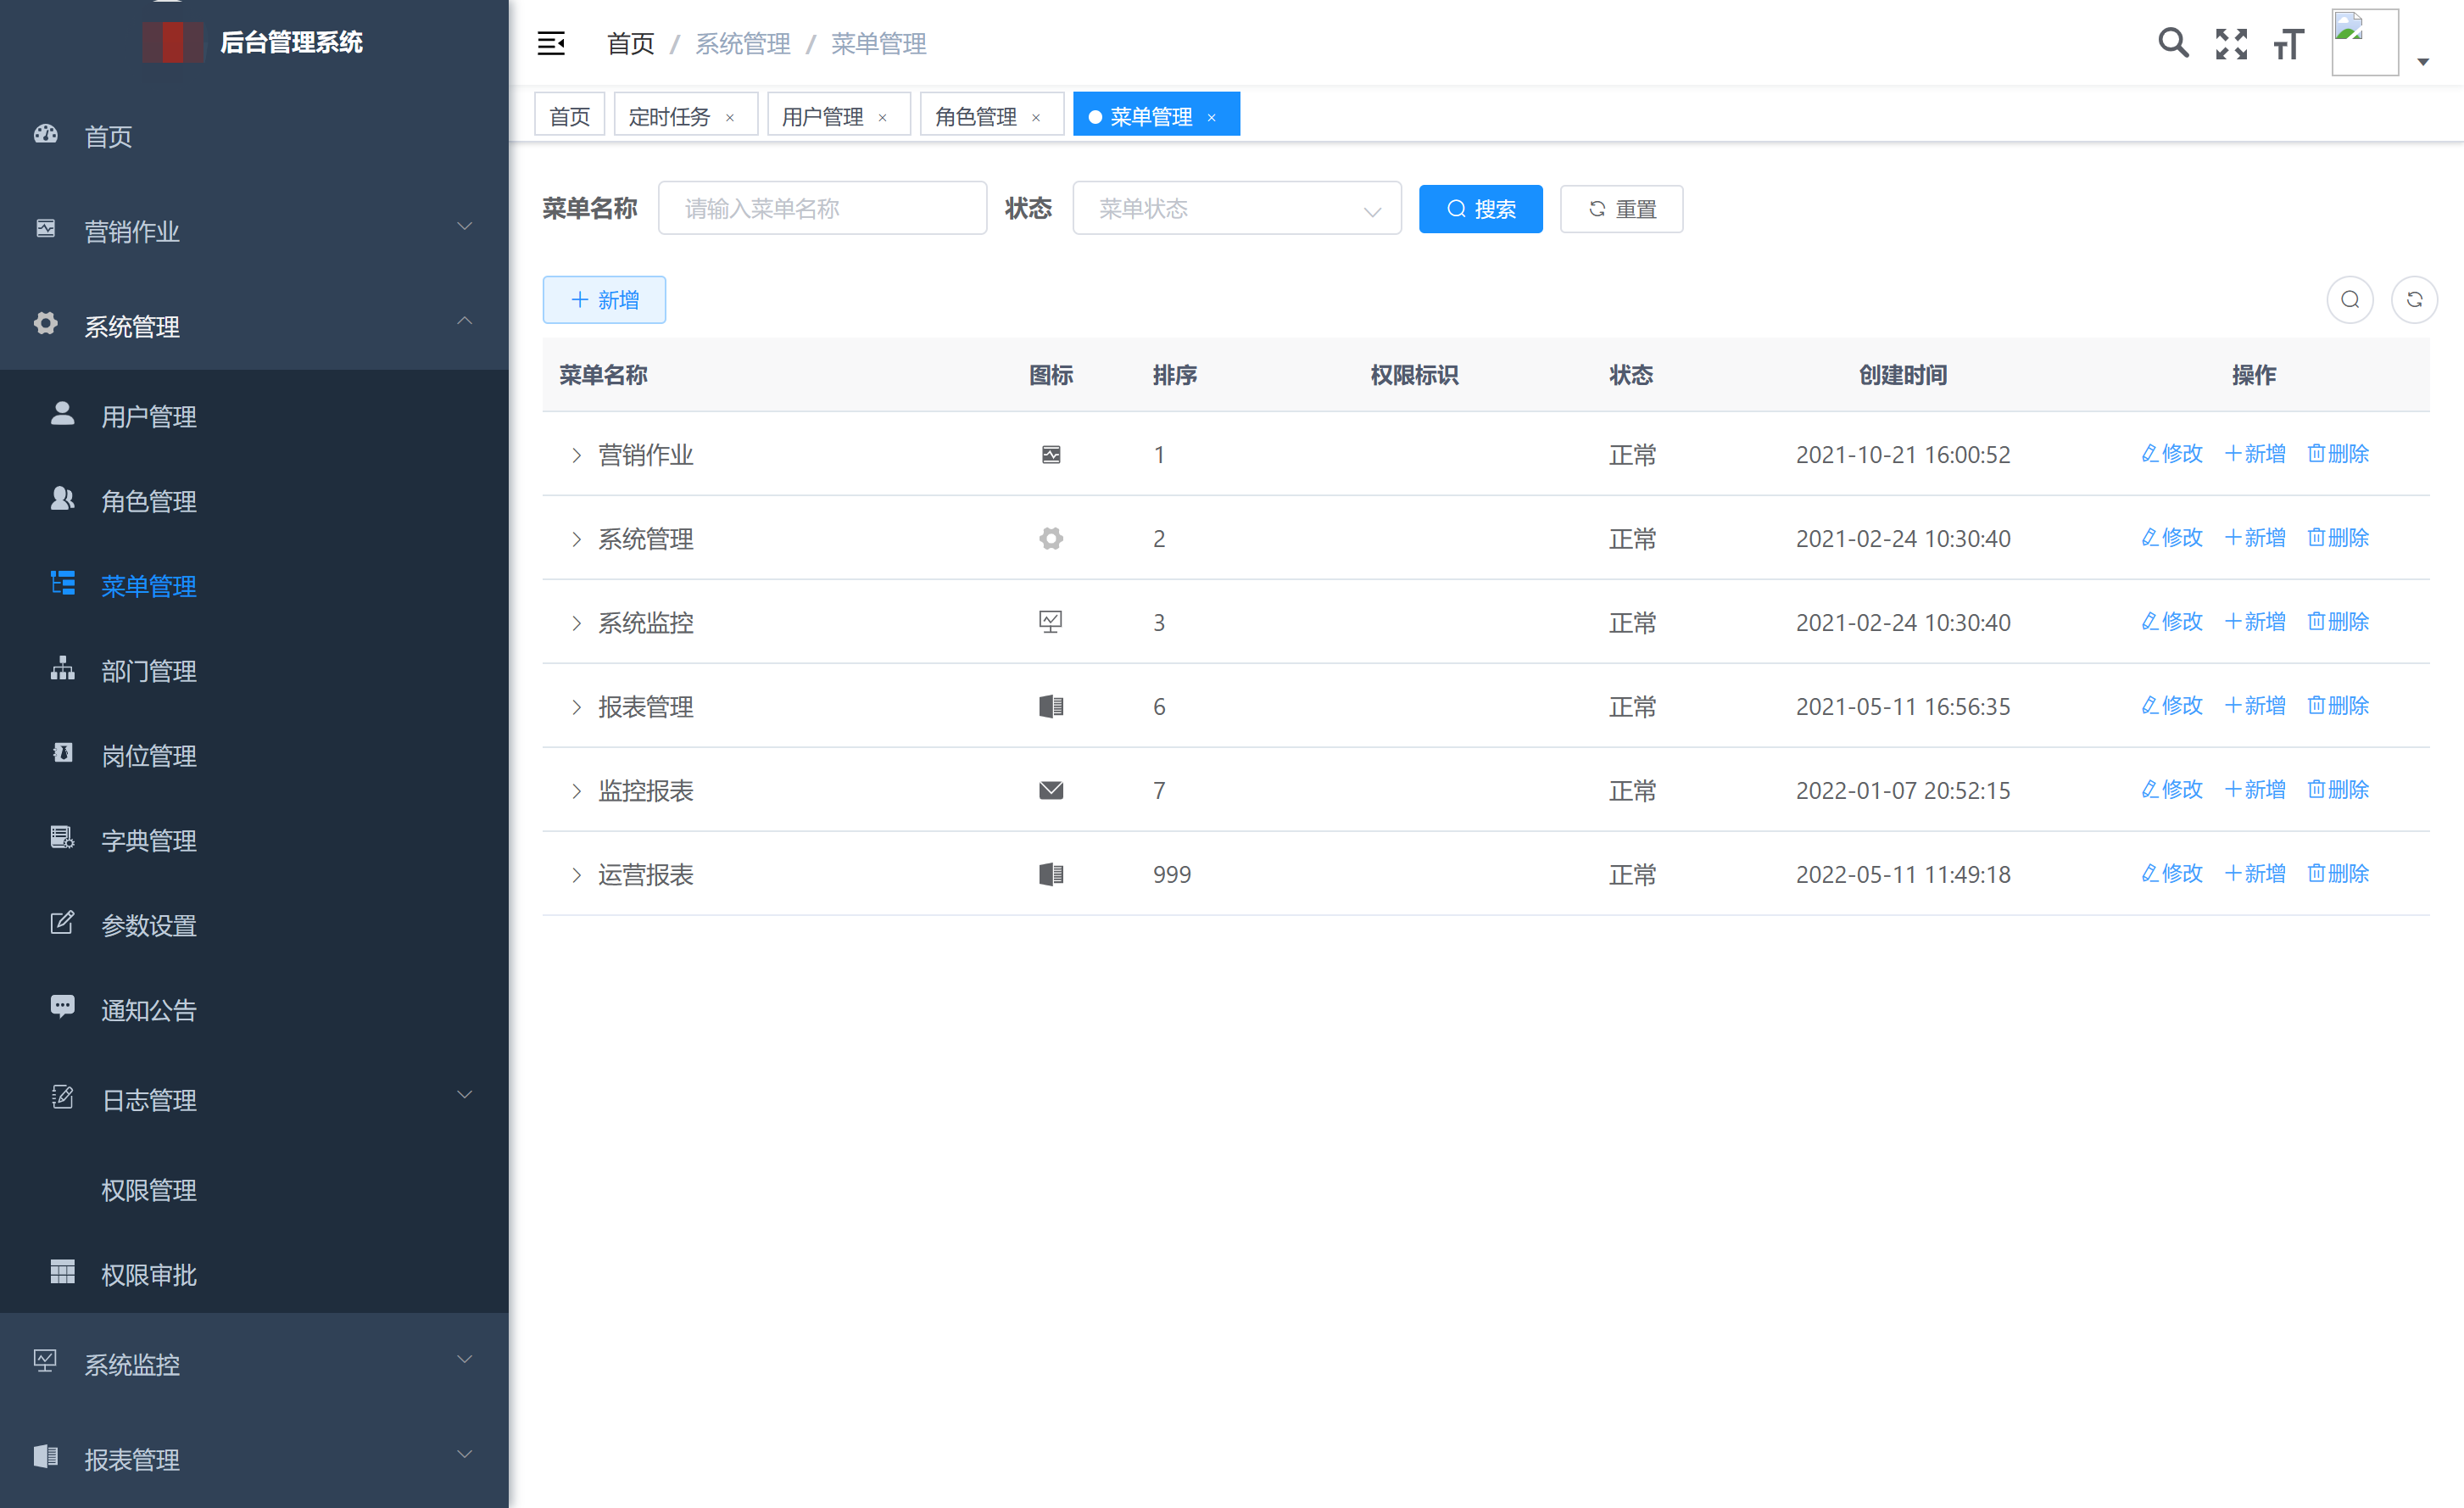Click the round hide-search icon above table
Viewport: 2464px width, 1508px height.
pos(2350,299)
